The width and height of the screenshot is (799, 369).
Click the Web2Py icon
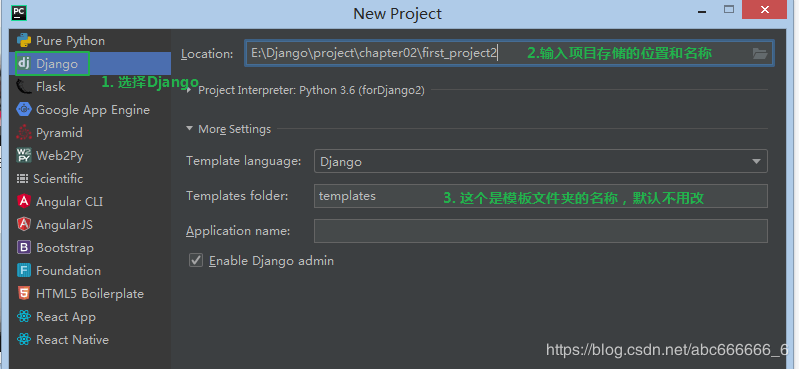(23, 155)
